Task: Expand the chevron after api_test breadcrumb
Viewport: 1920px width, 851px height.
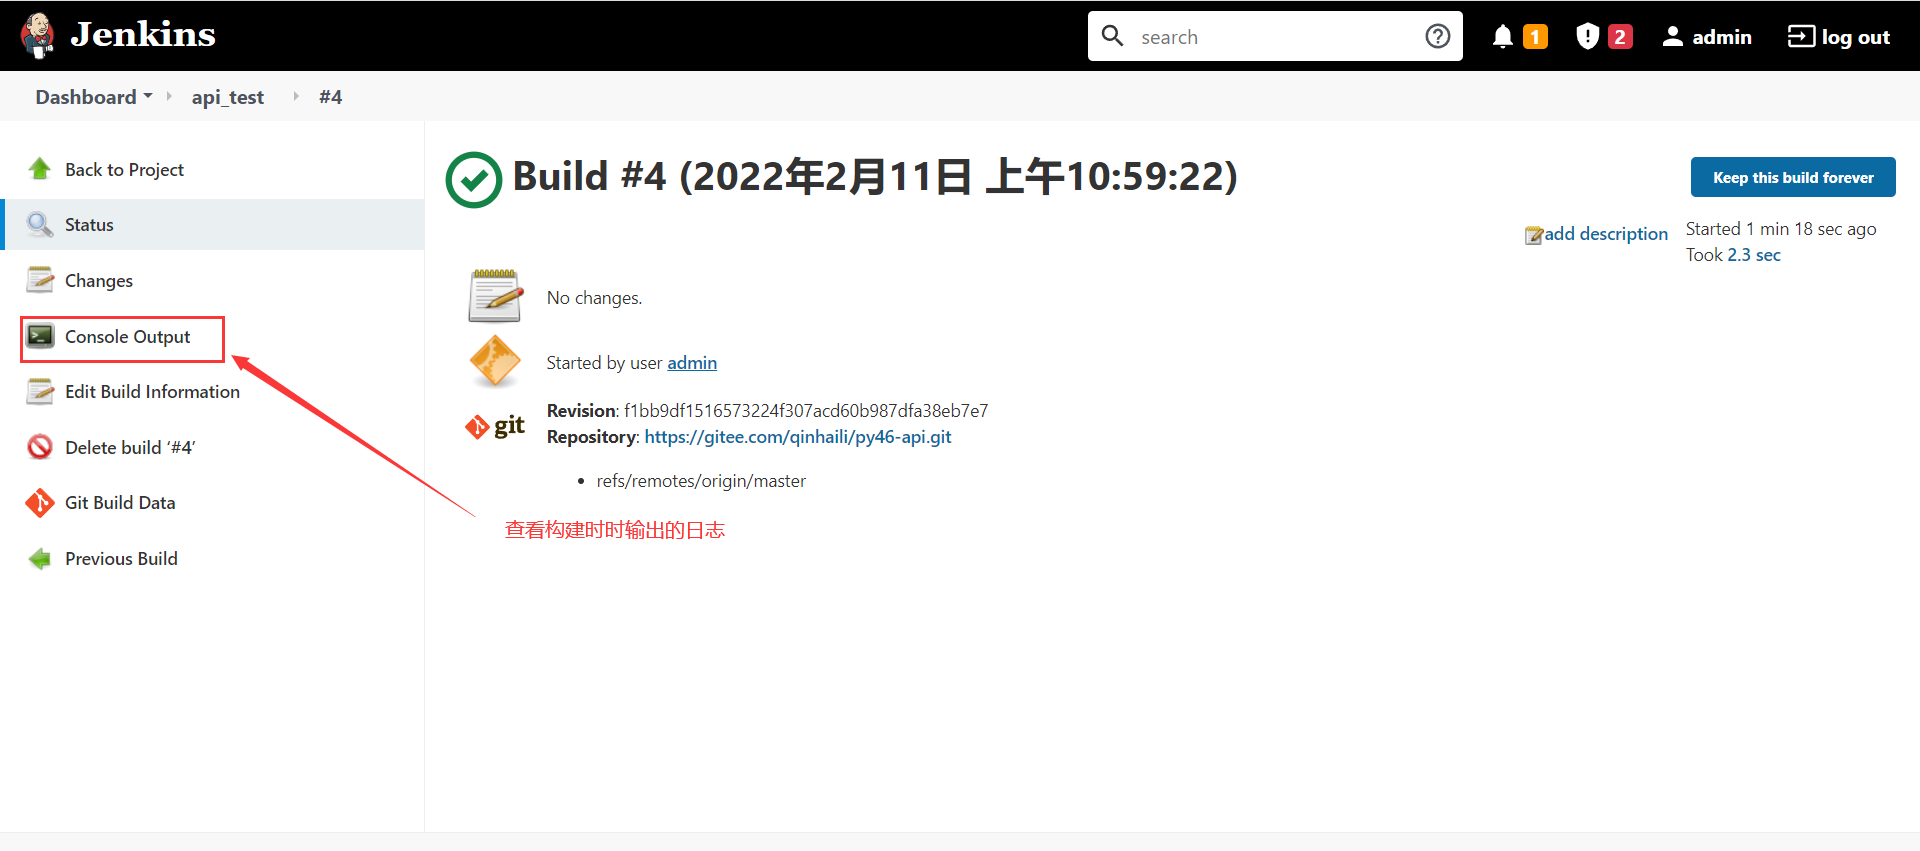Action: (x=296, y=97)
